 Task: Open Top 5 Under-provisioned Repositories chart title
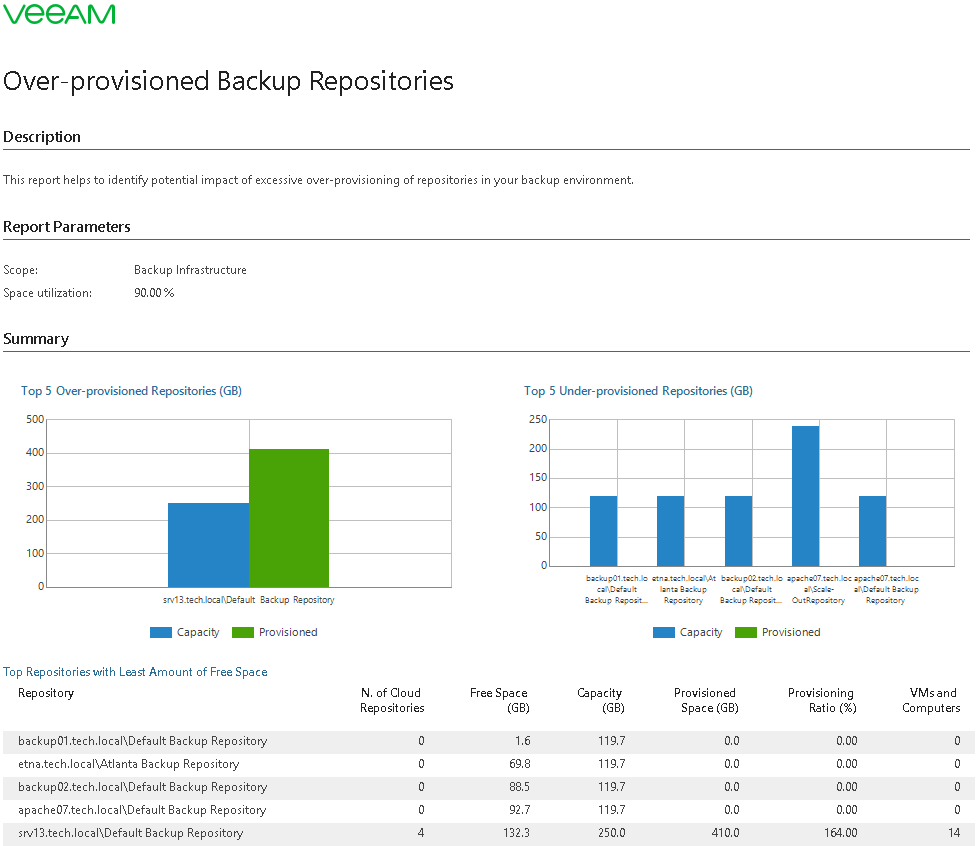[638, 391]
